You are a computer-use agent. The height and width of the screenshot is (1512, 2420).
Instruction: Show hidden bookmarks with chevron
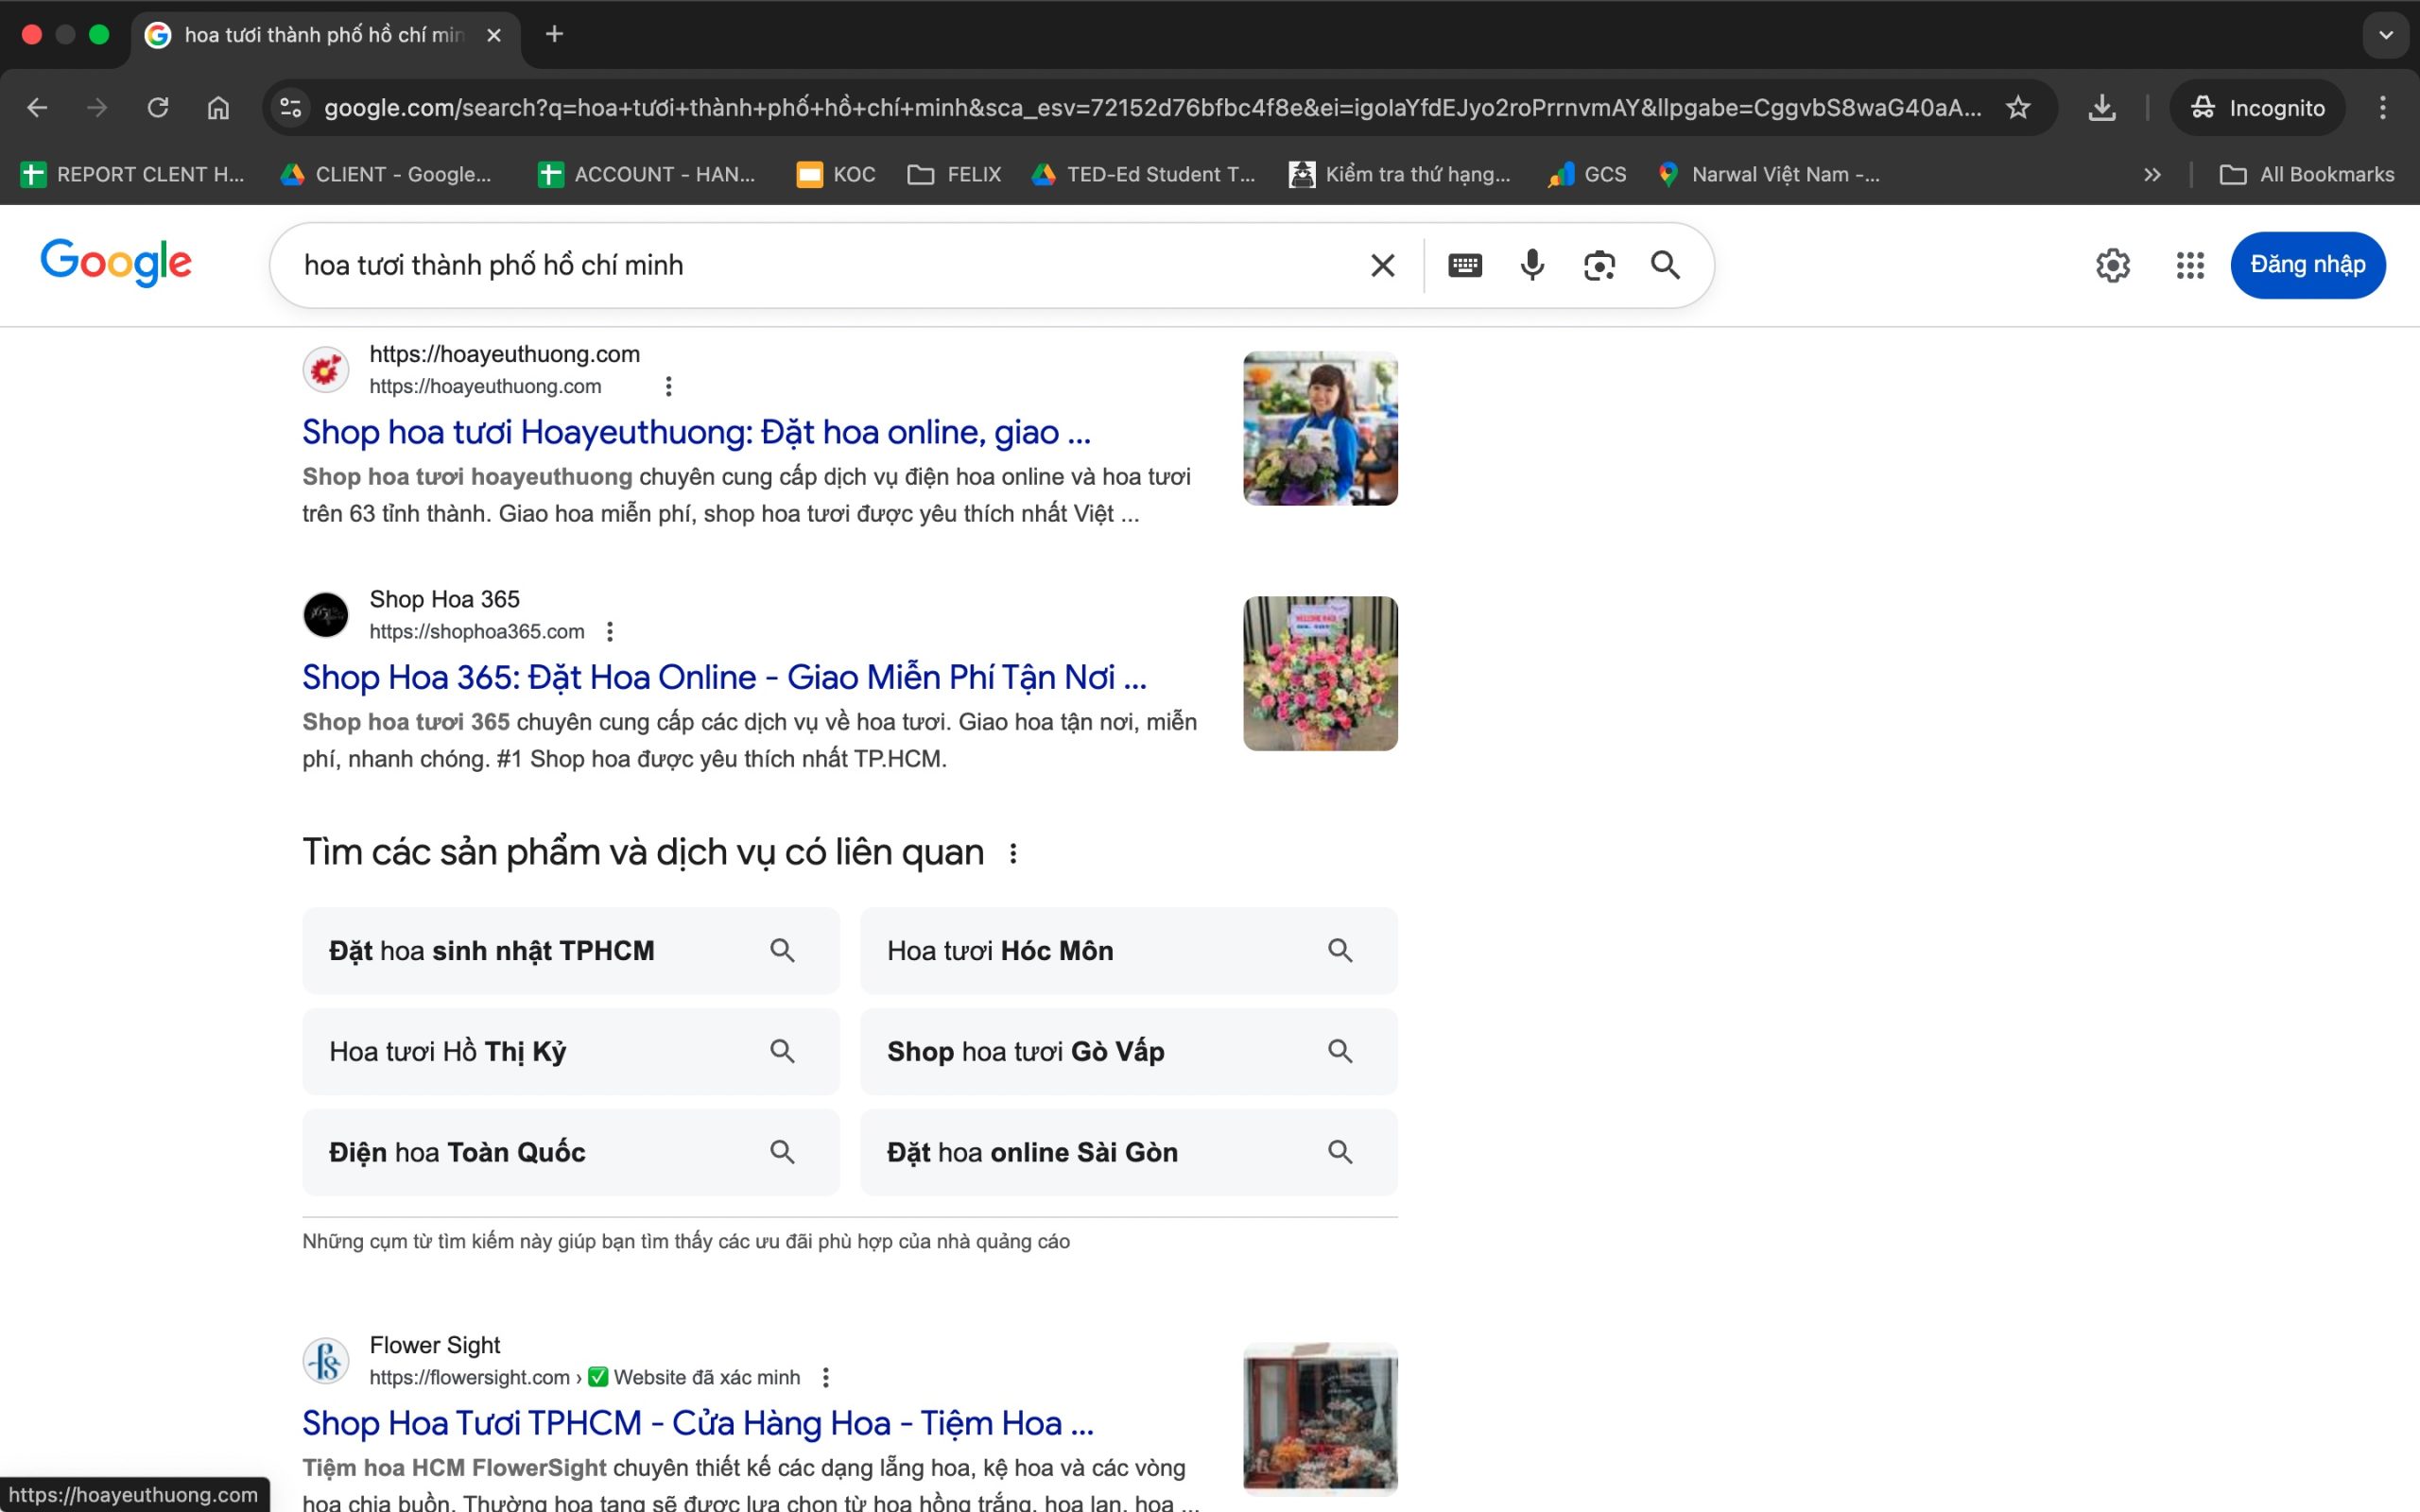2153,175
